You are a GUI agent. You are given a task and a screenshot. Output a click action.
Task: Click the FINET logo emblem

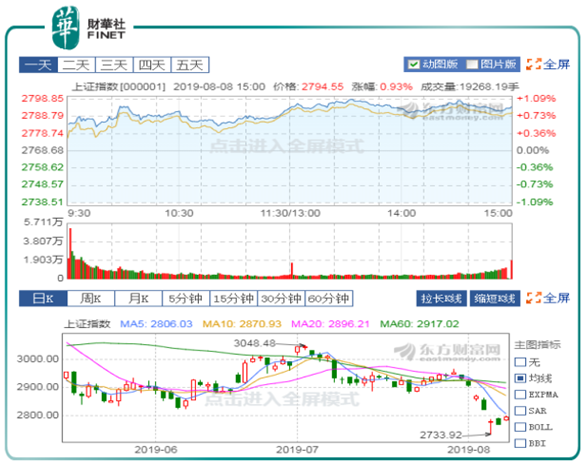click(66, 28)
